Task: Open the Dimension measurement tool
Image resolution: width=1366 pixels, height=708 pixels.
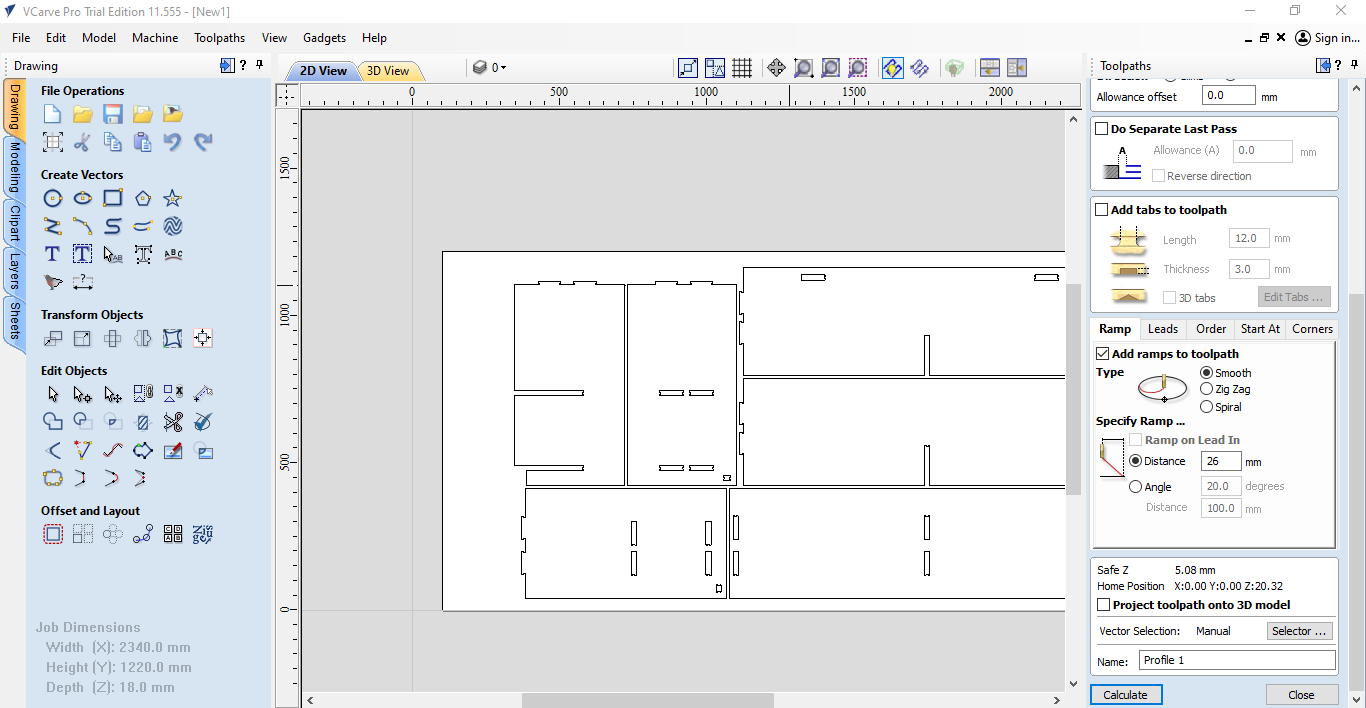Action: point(83,282)
